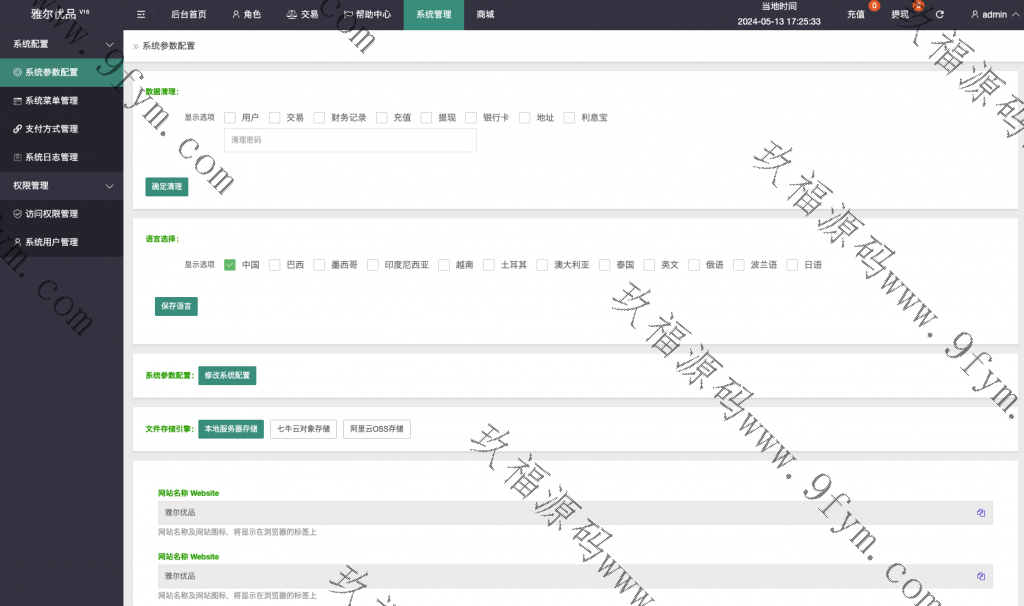This screenshot has height=606, width=1024.
Task: Open 系统菜单管理 in the sidebar
Action: tap(51, 101)
